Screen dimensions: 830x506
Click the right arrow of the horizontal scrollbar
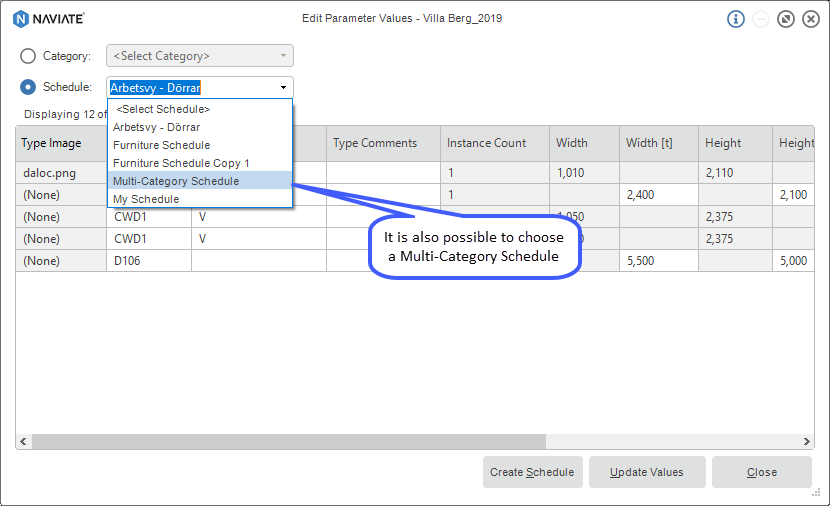806,441
